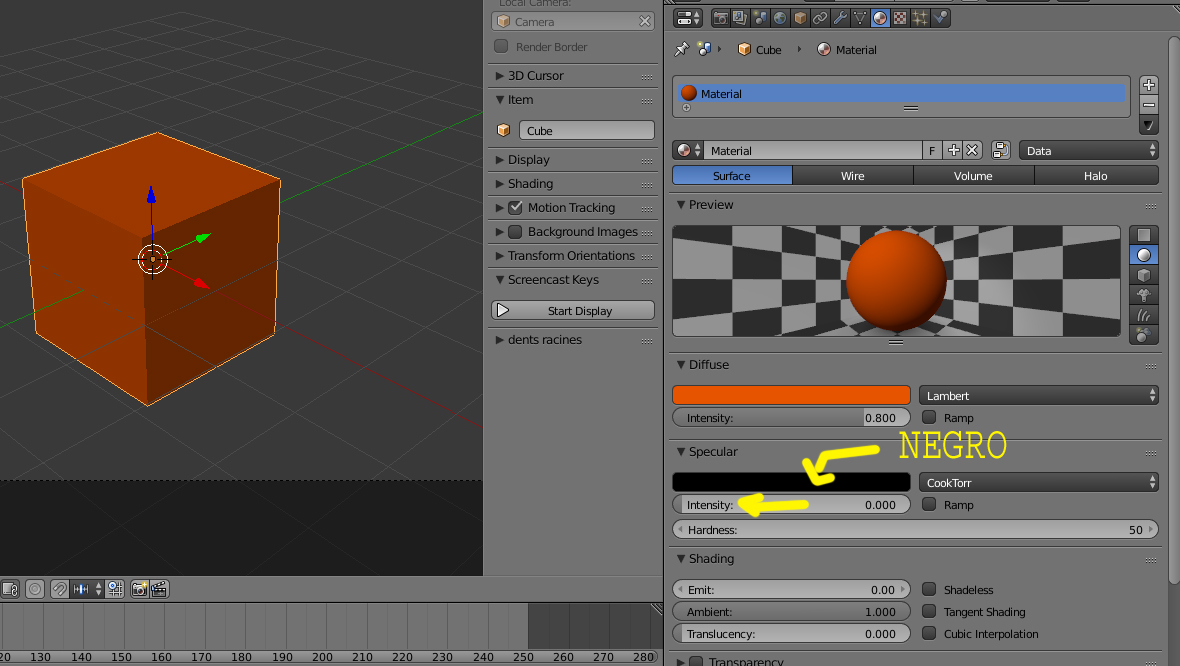The width and height of the screenshot is (1180, 666).
Task: Toggle the snap magnet in viewport header
Action: point(59,589)
